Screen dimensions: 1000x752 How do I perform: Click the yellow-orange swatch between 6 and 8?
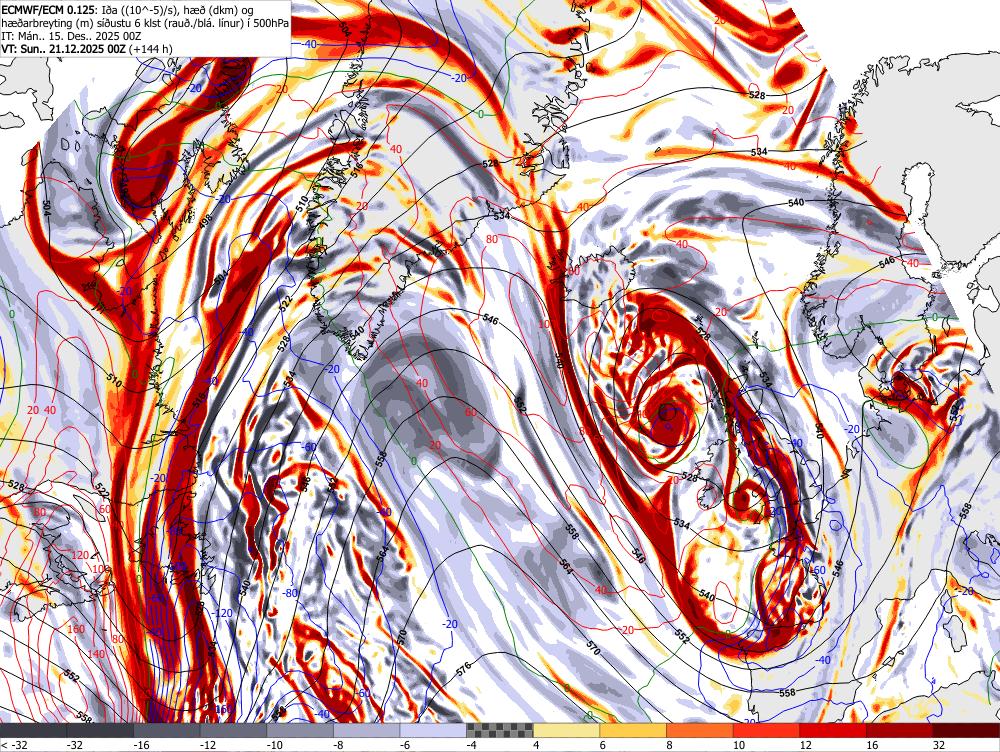(633, 730)
